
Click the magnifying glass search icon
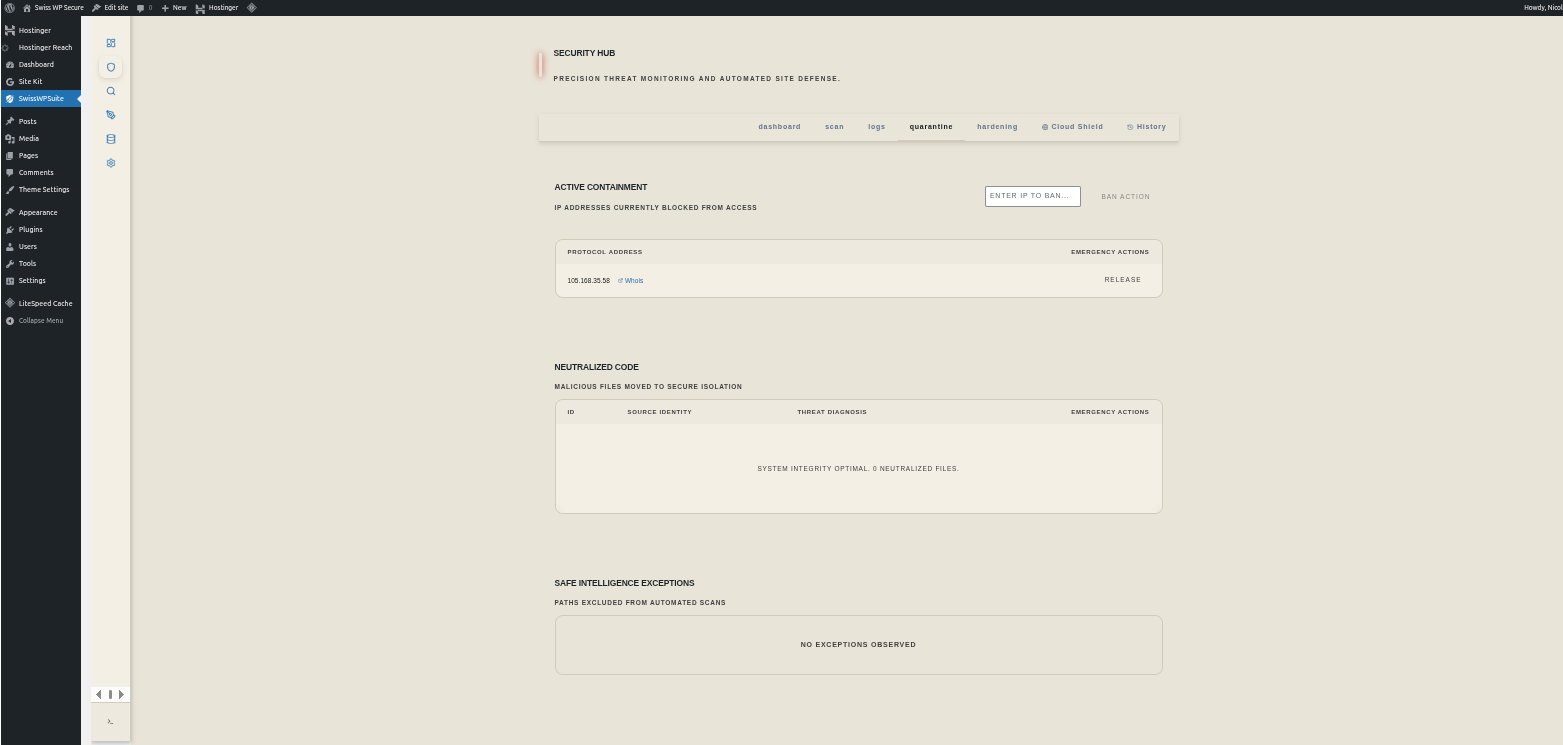point(111,91)
